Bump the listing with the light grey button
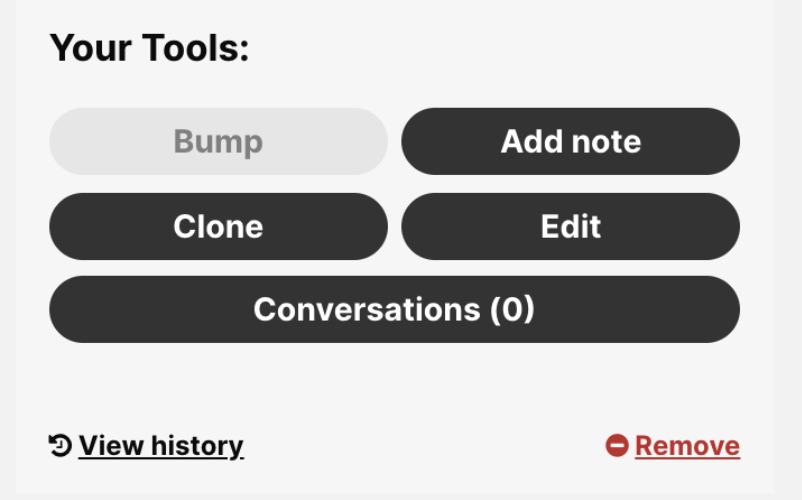This screenshot has height=500, width=802. (x=218, y=141)
